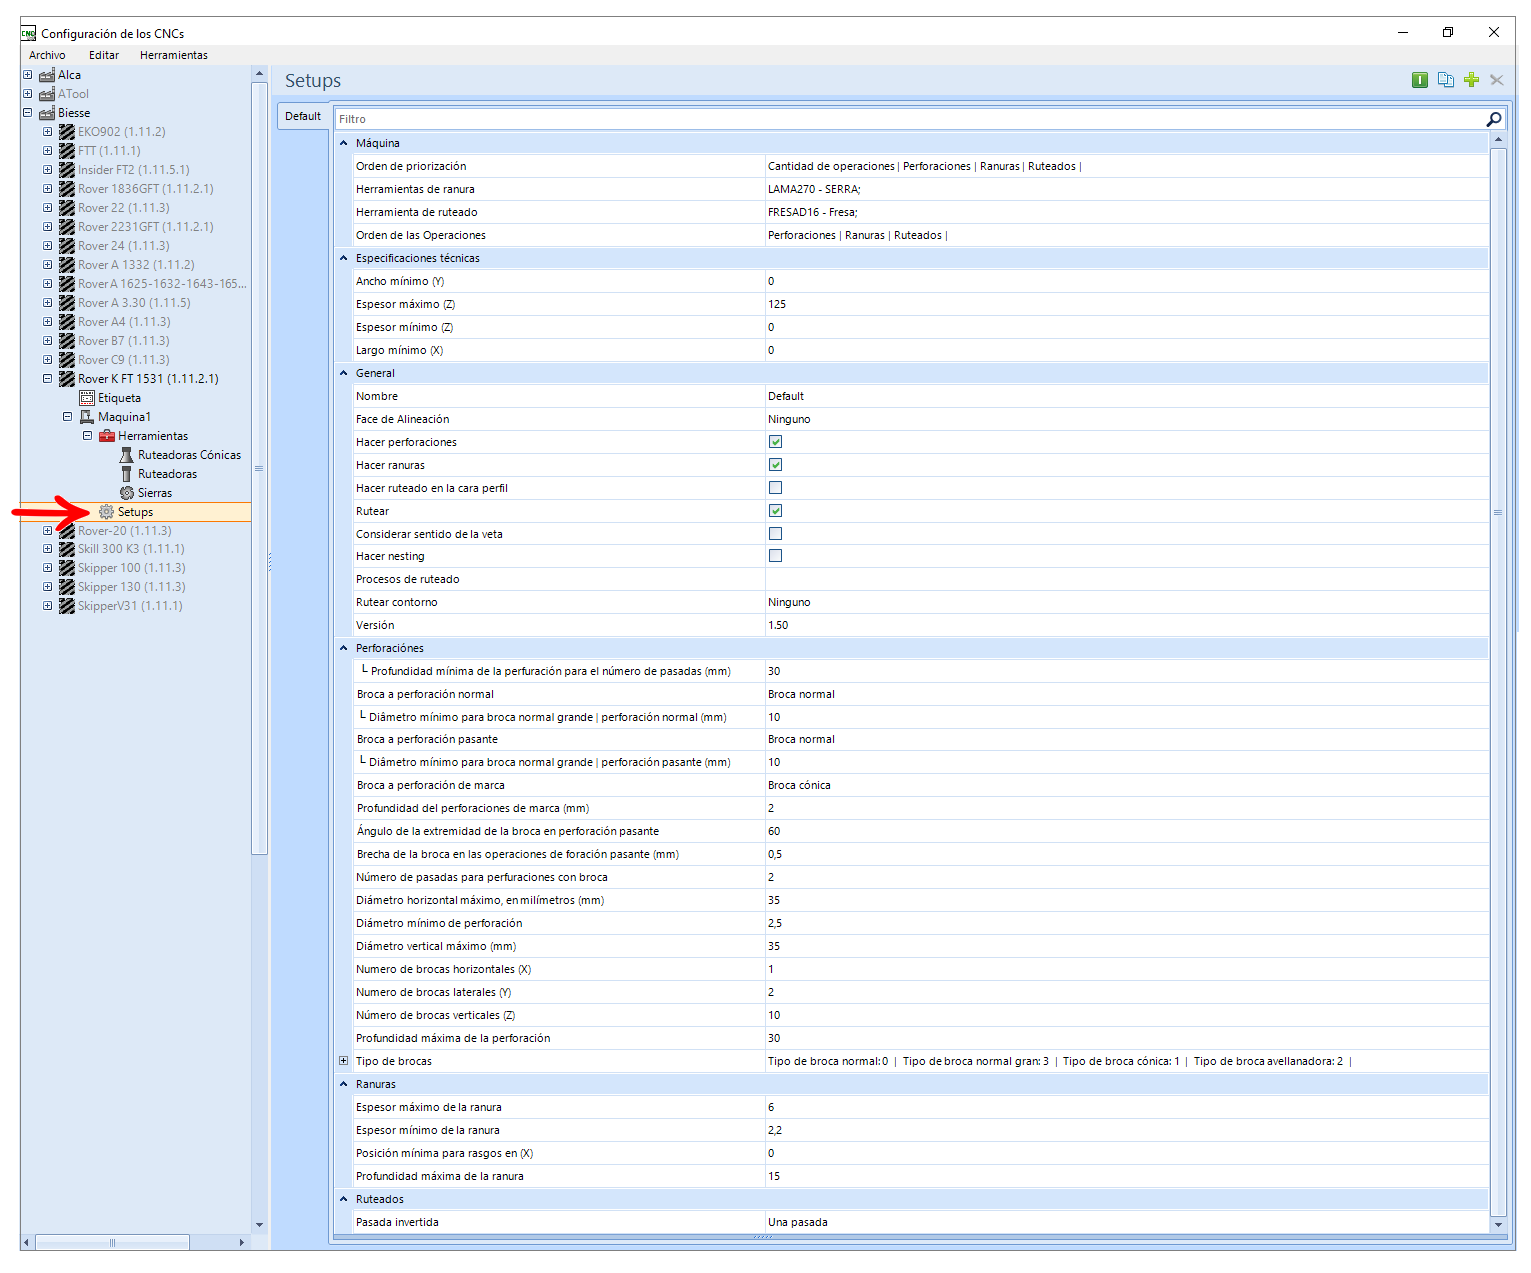Viewport: 1531px width, 1273px height.
Task: Click the Insider FT2 machine icon
Action: (x=67, y=170)
